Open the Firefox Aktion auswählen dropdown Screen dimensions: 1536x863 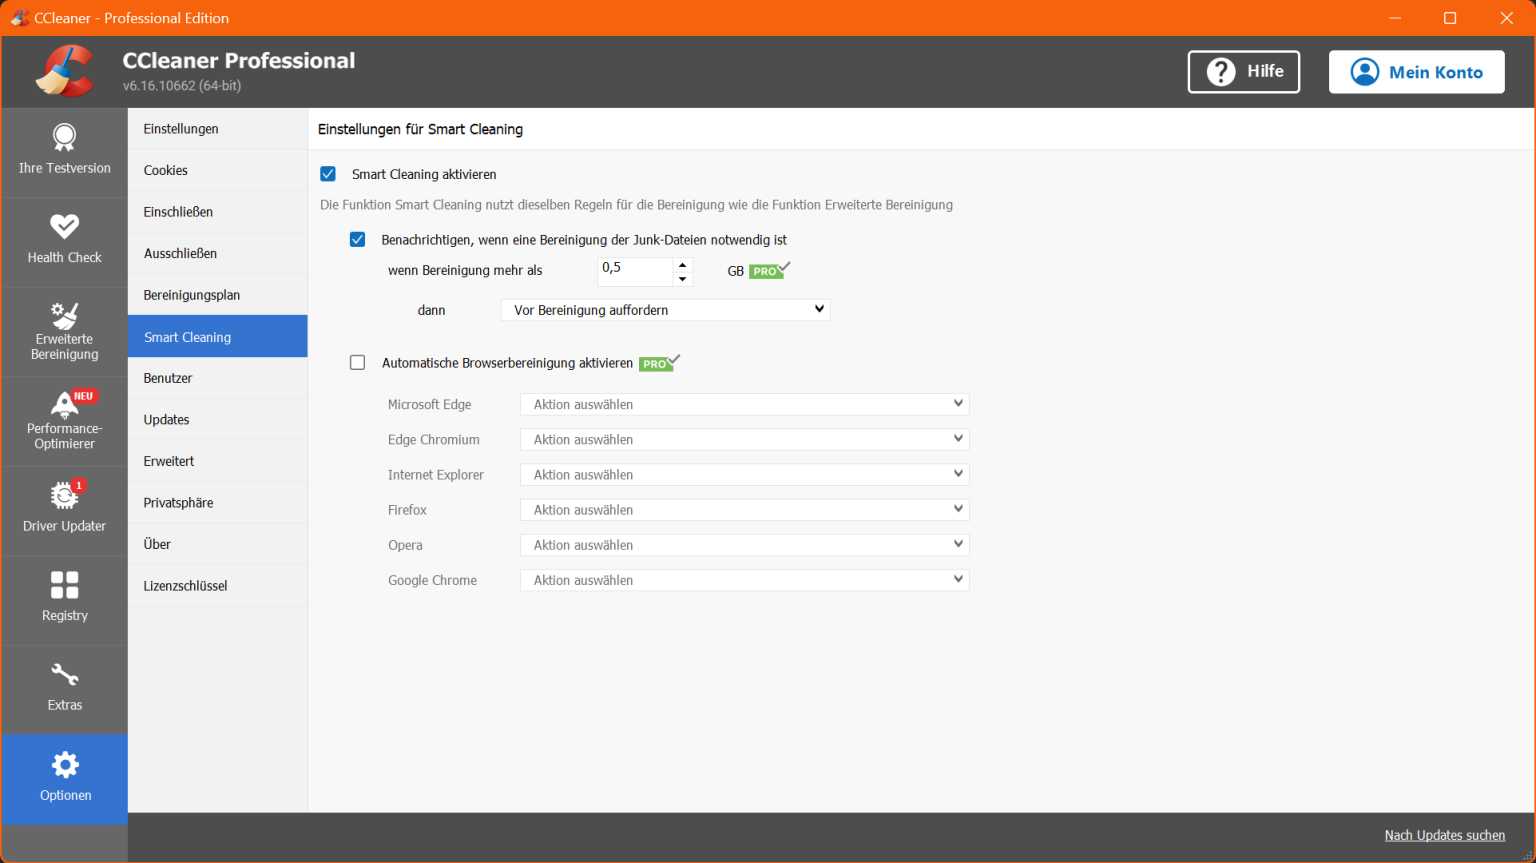(743, 509)
